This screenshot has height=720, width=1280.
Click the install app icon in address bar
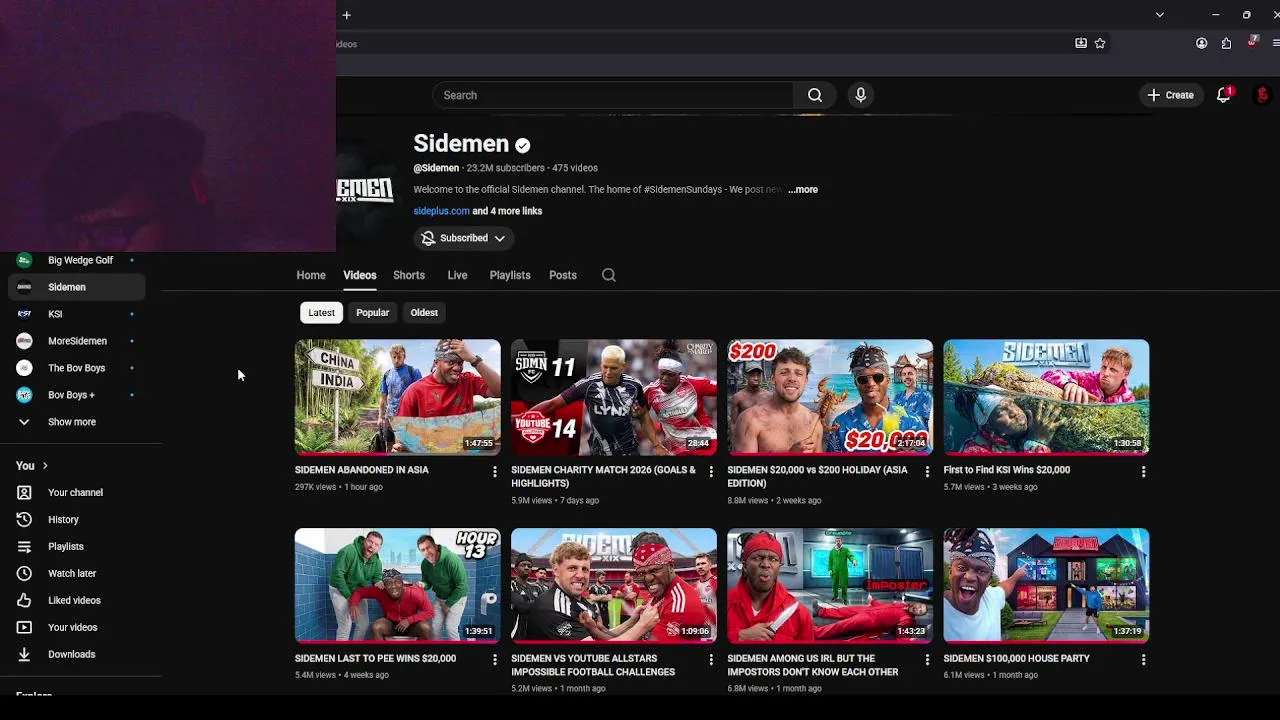[1081, 43]
